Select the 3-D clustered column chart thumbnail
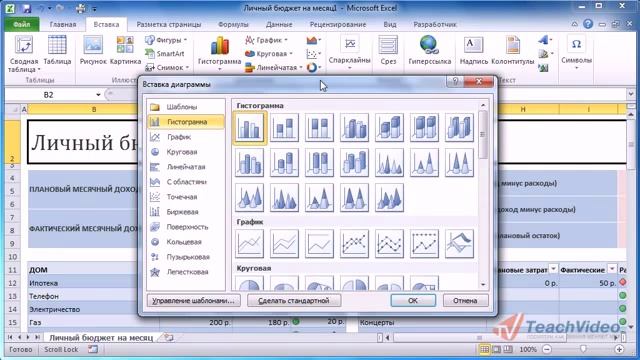 (x=354, y=128)
